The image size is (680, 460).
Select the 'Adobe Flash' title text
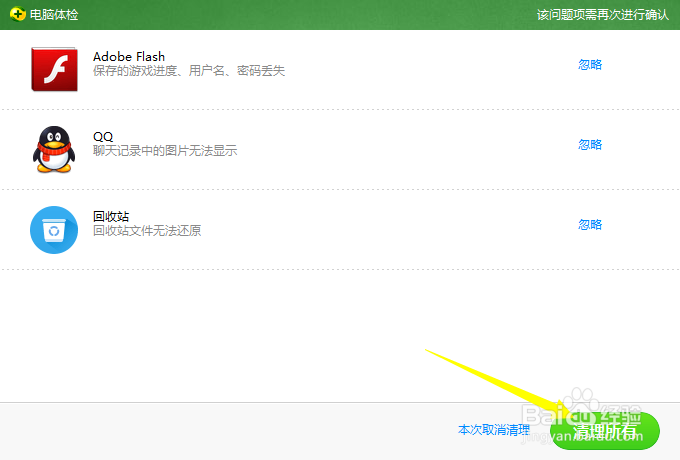(x=129, y=56)
